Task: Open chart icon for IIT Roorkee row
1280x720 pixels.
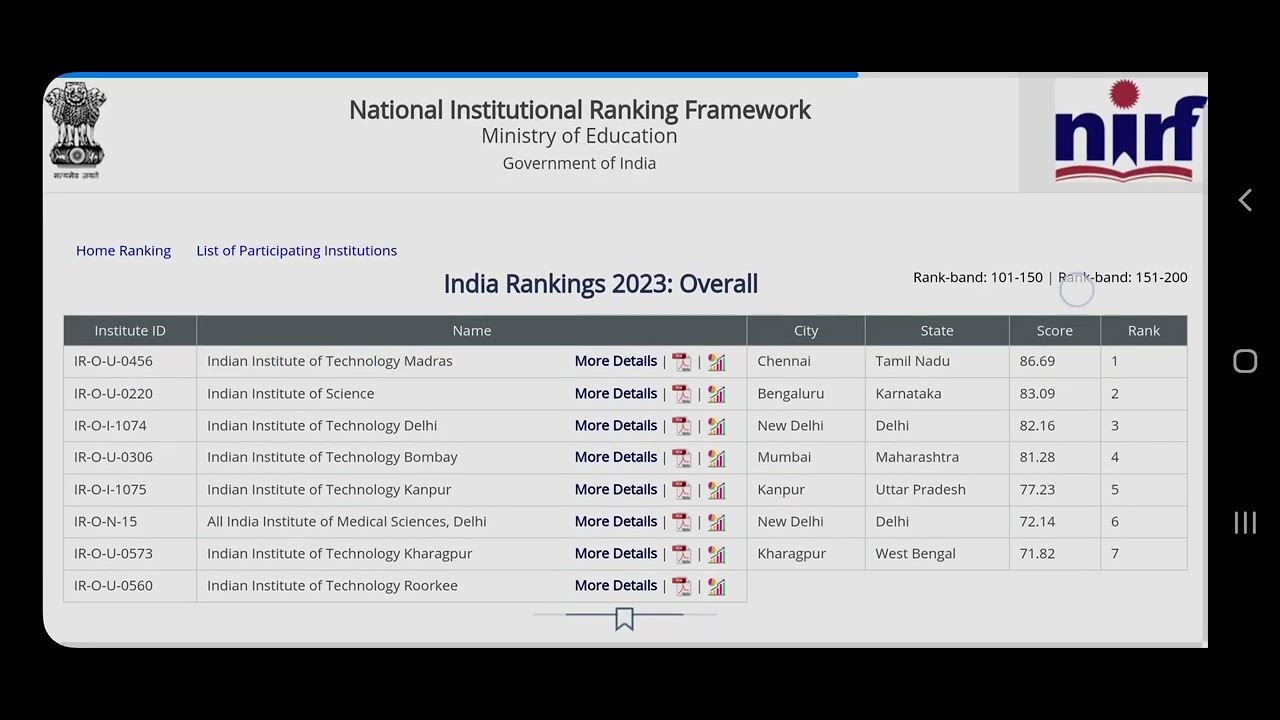Action: tap(717, 586)
